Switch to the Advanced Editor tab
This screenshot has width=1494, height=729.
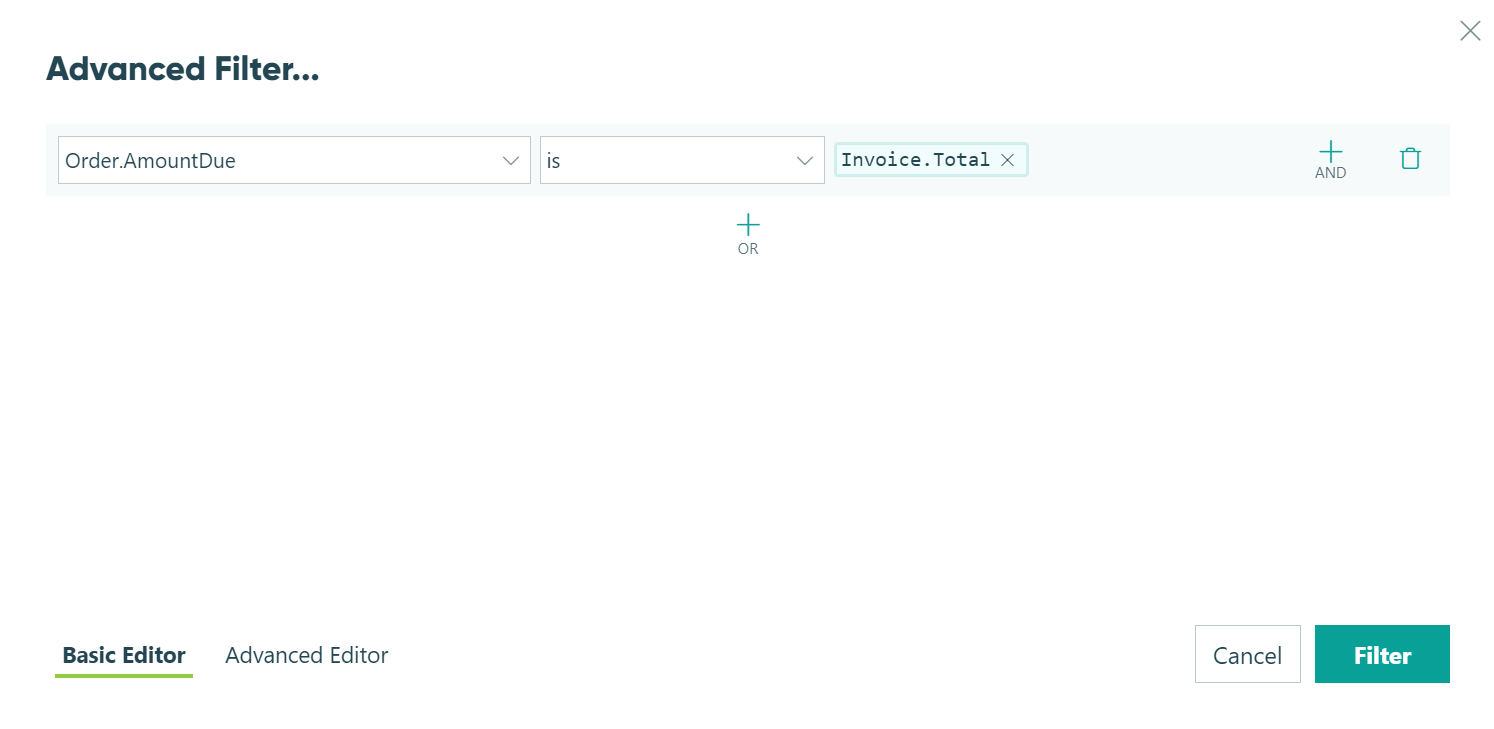[307, 655]
